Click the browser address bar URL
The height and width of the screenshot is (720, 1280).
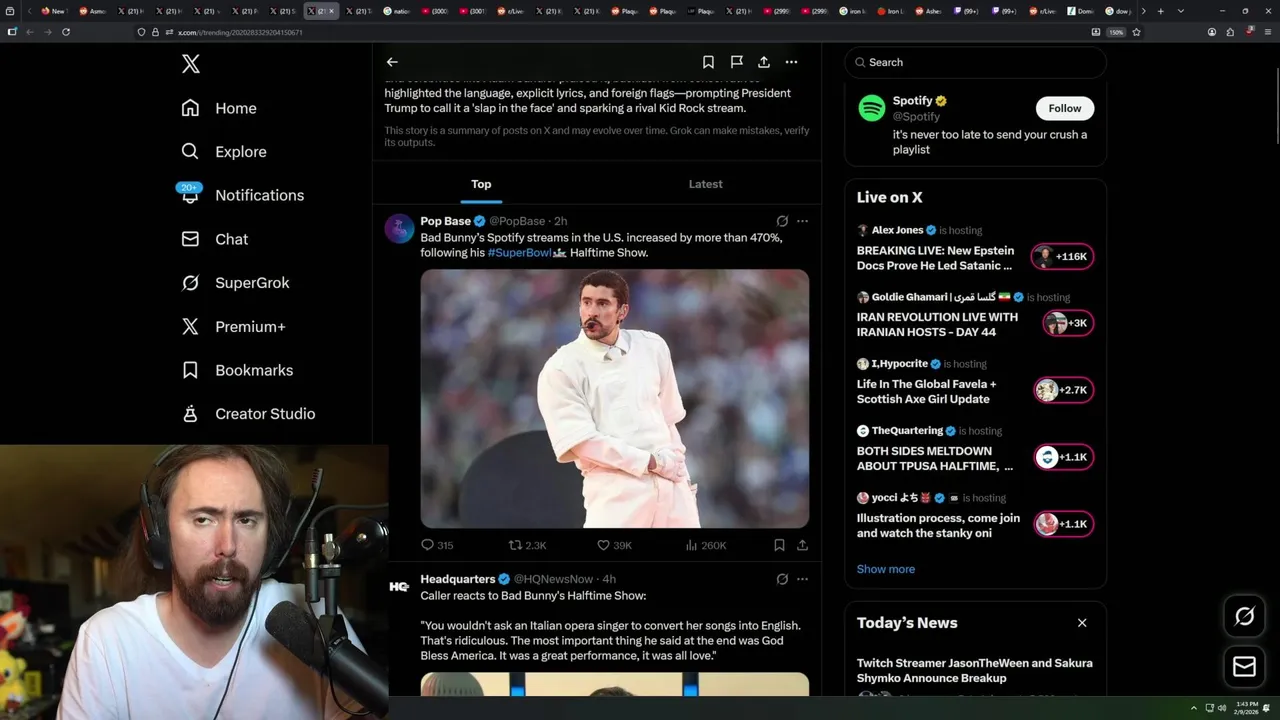tap(240, 32)
